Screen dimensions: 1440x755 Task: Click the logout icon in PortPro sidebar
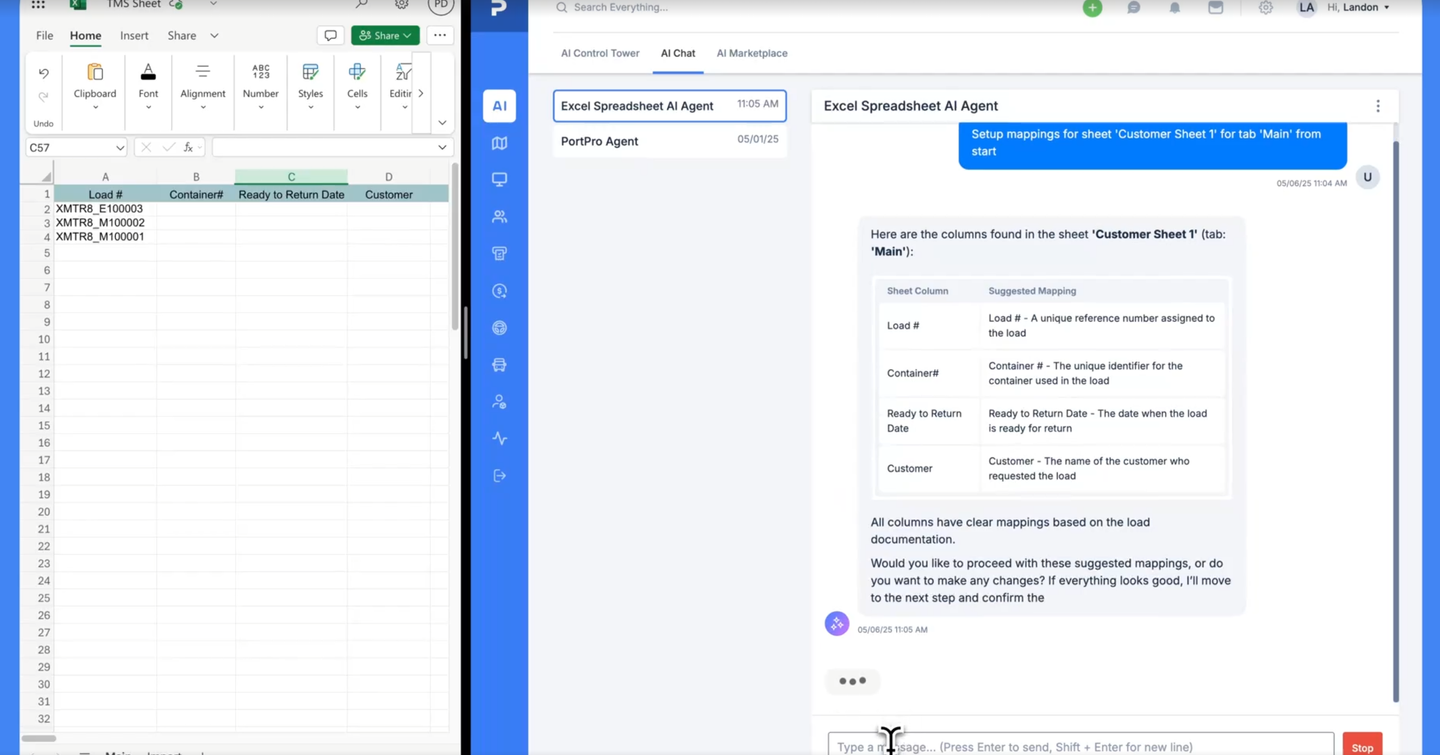tap(499, 476)
